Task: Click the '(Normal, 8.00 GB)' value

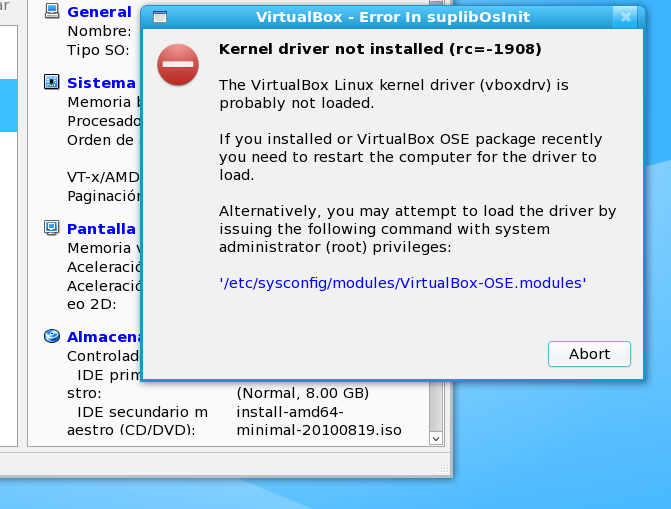Action: 303,393
